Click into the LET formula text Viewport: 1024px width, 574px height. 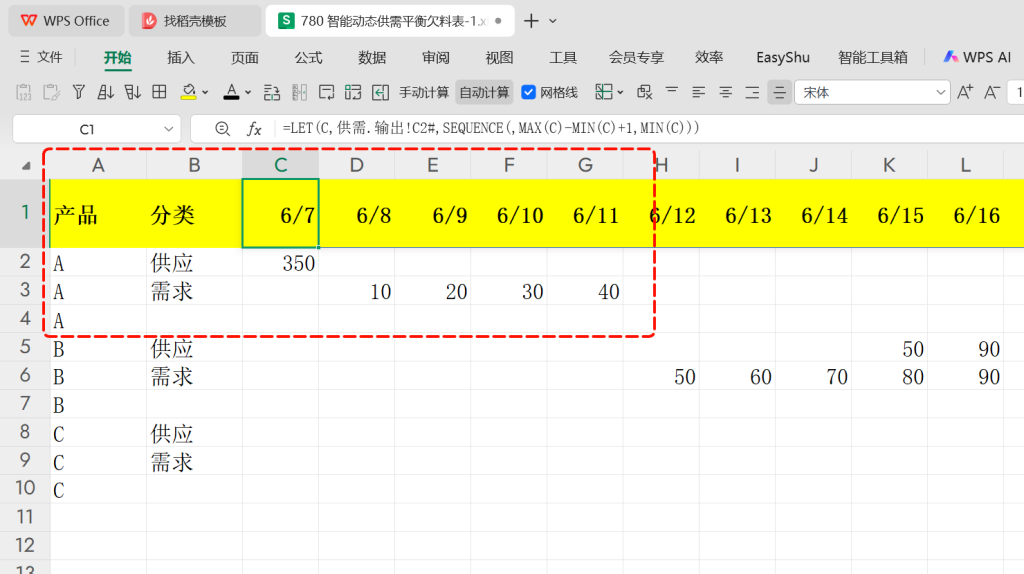click(x=490, y=128)
